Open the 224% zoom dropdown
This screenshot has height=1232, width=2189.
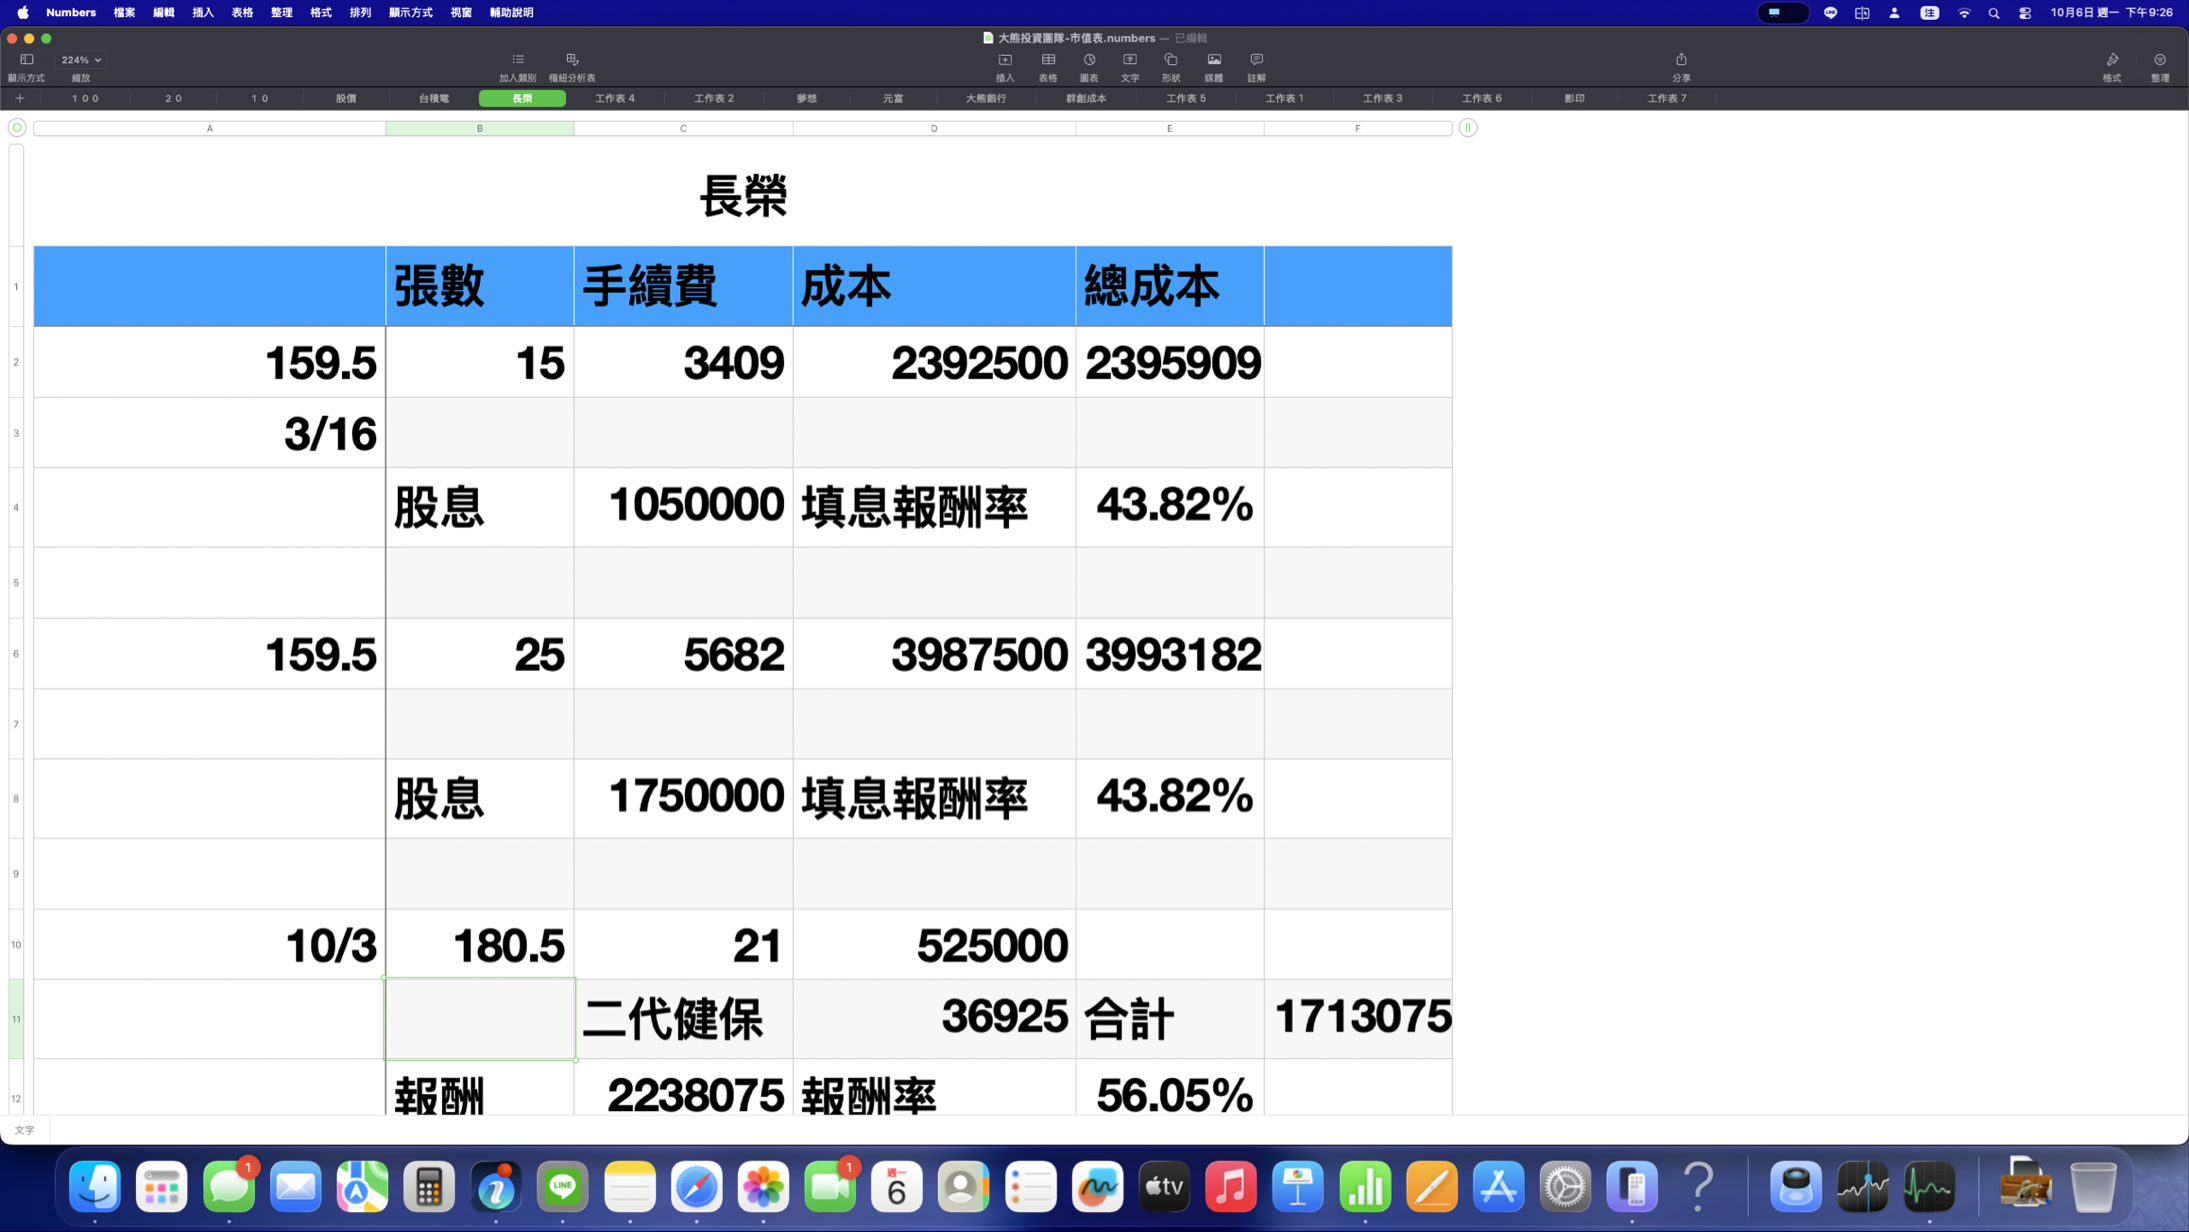tap(81, 60)
